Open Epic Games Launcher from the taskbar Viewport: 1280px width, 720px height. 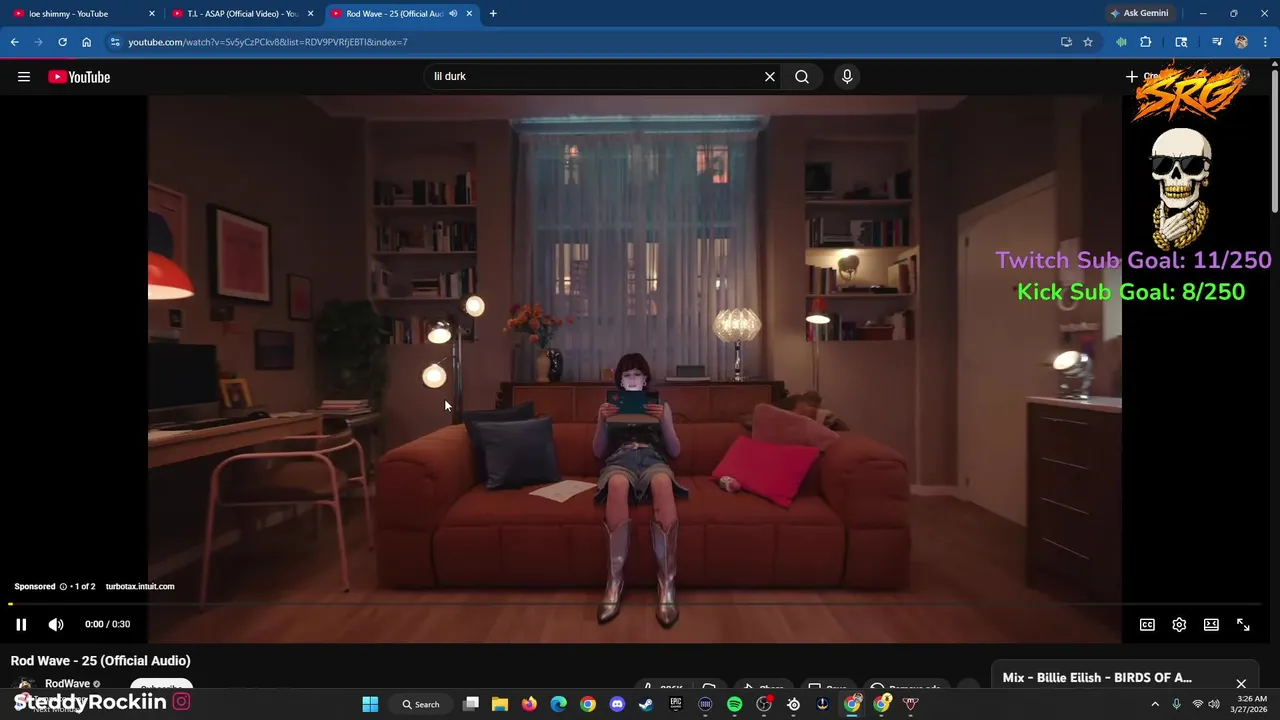click(676, 704)
